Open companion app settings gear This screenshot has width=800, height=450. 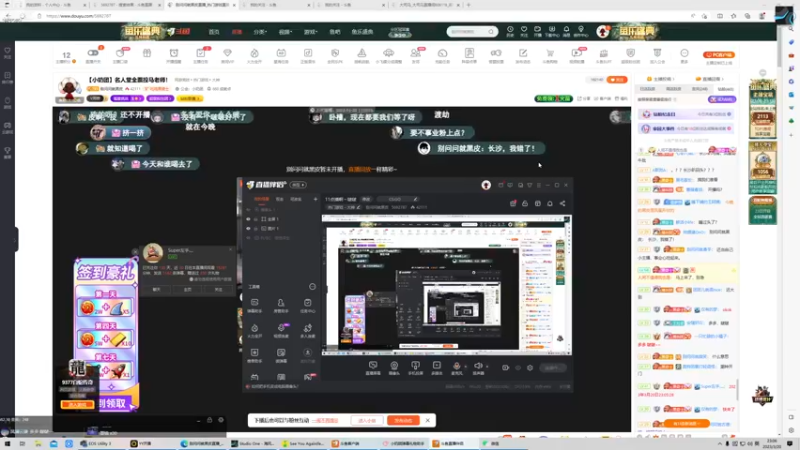point(530,367)
